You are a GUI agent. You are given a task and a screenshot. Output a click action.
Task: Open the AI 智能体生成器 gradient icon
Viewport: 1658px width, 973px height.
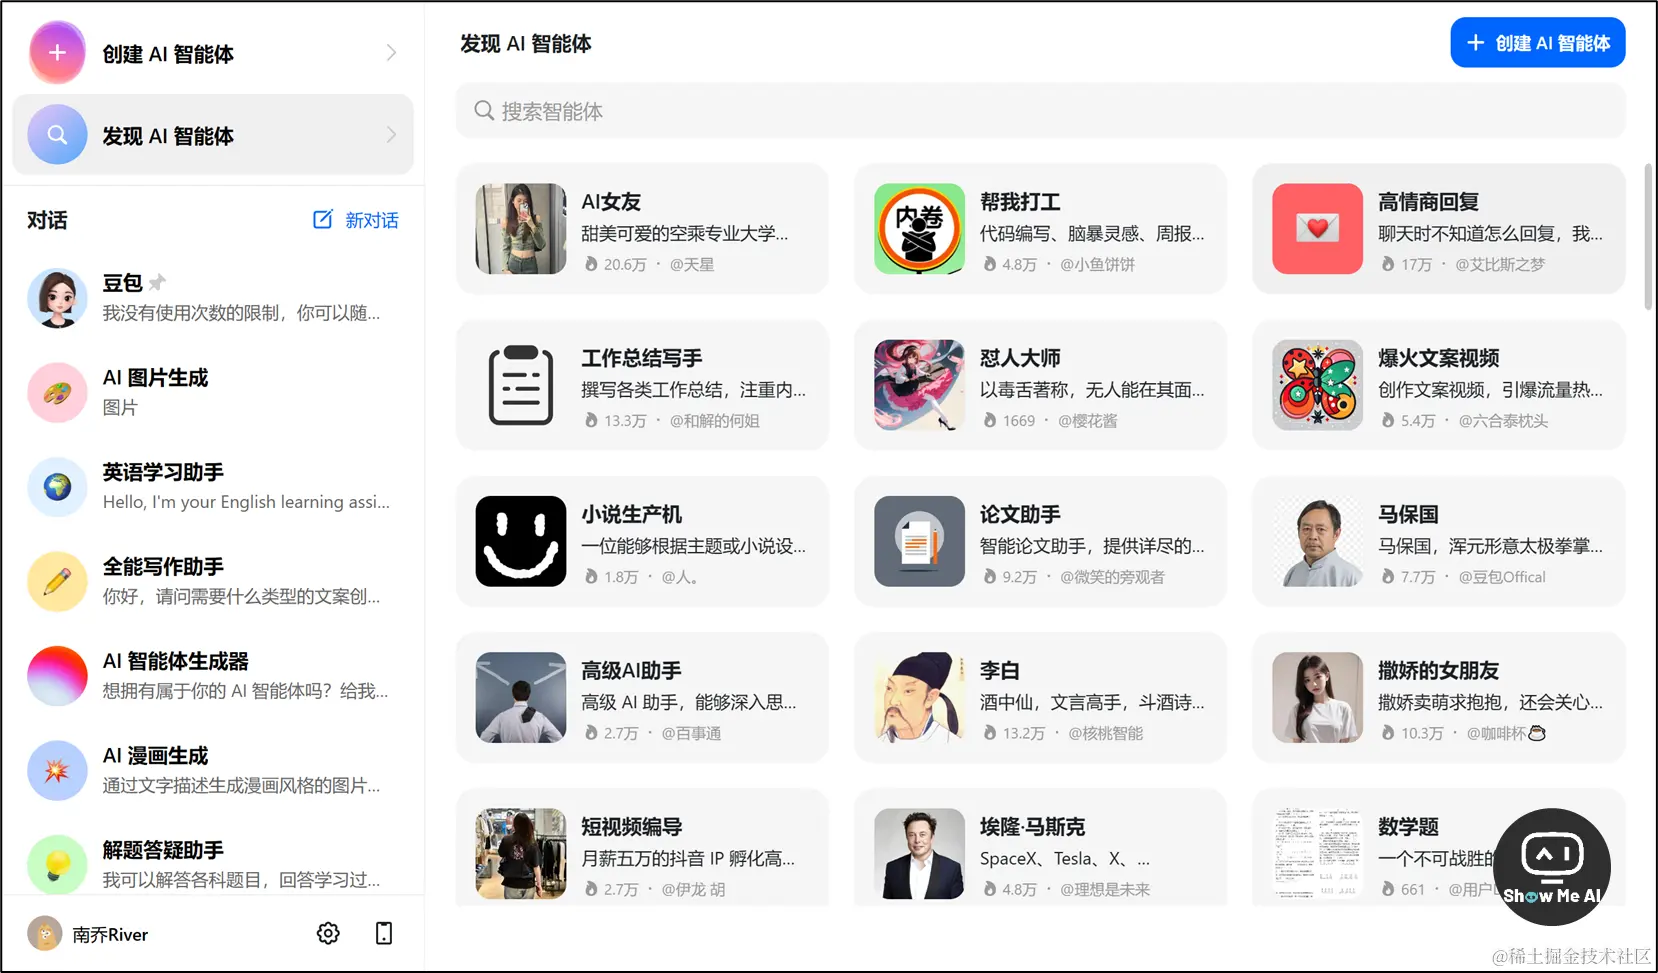pos(57,676)
